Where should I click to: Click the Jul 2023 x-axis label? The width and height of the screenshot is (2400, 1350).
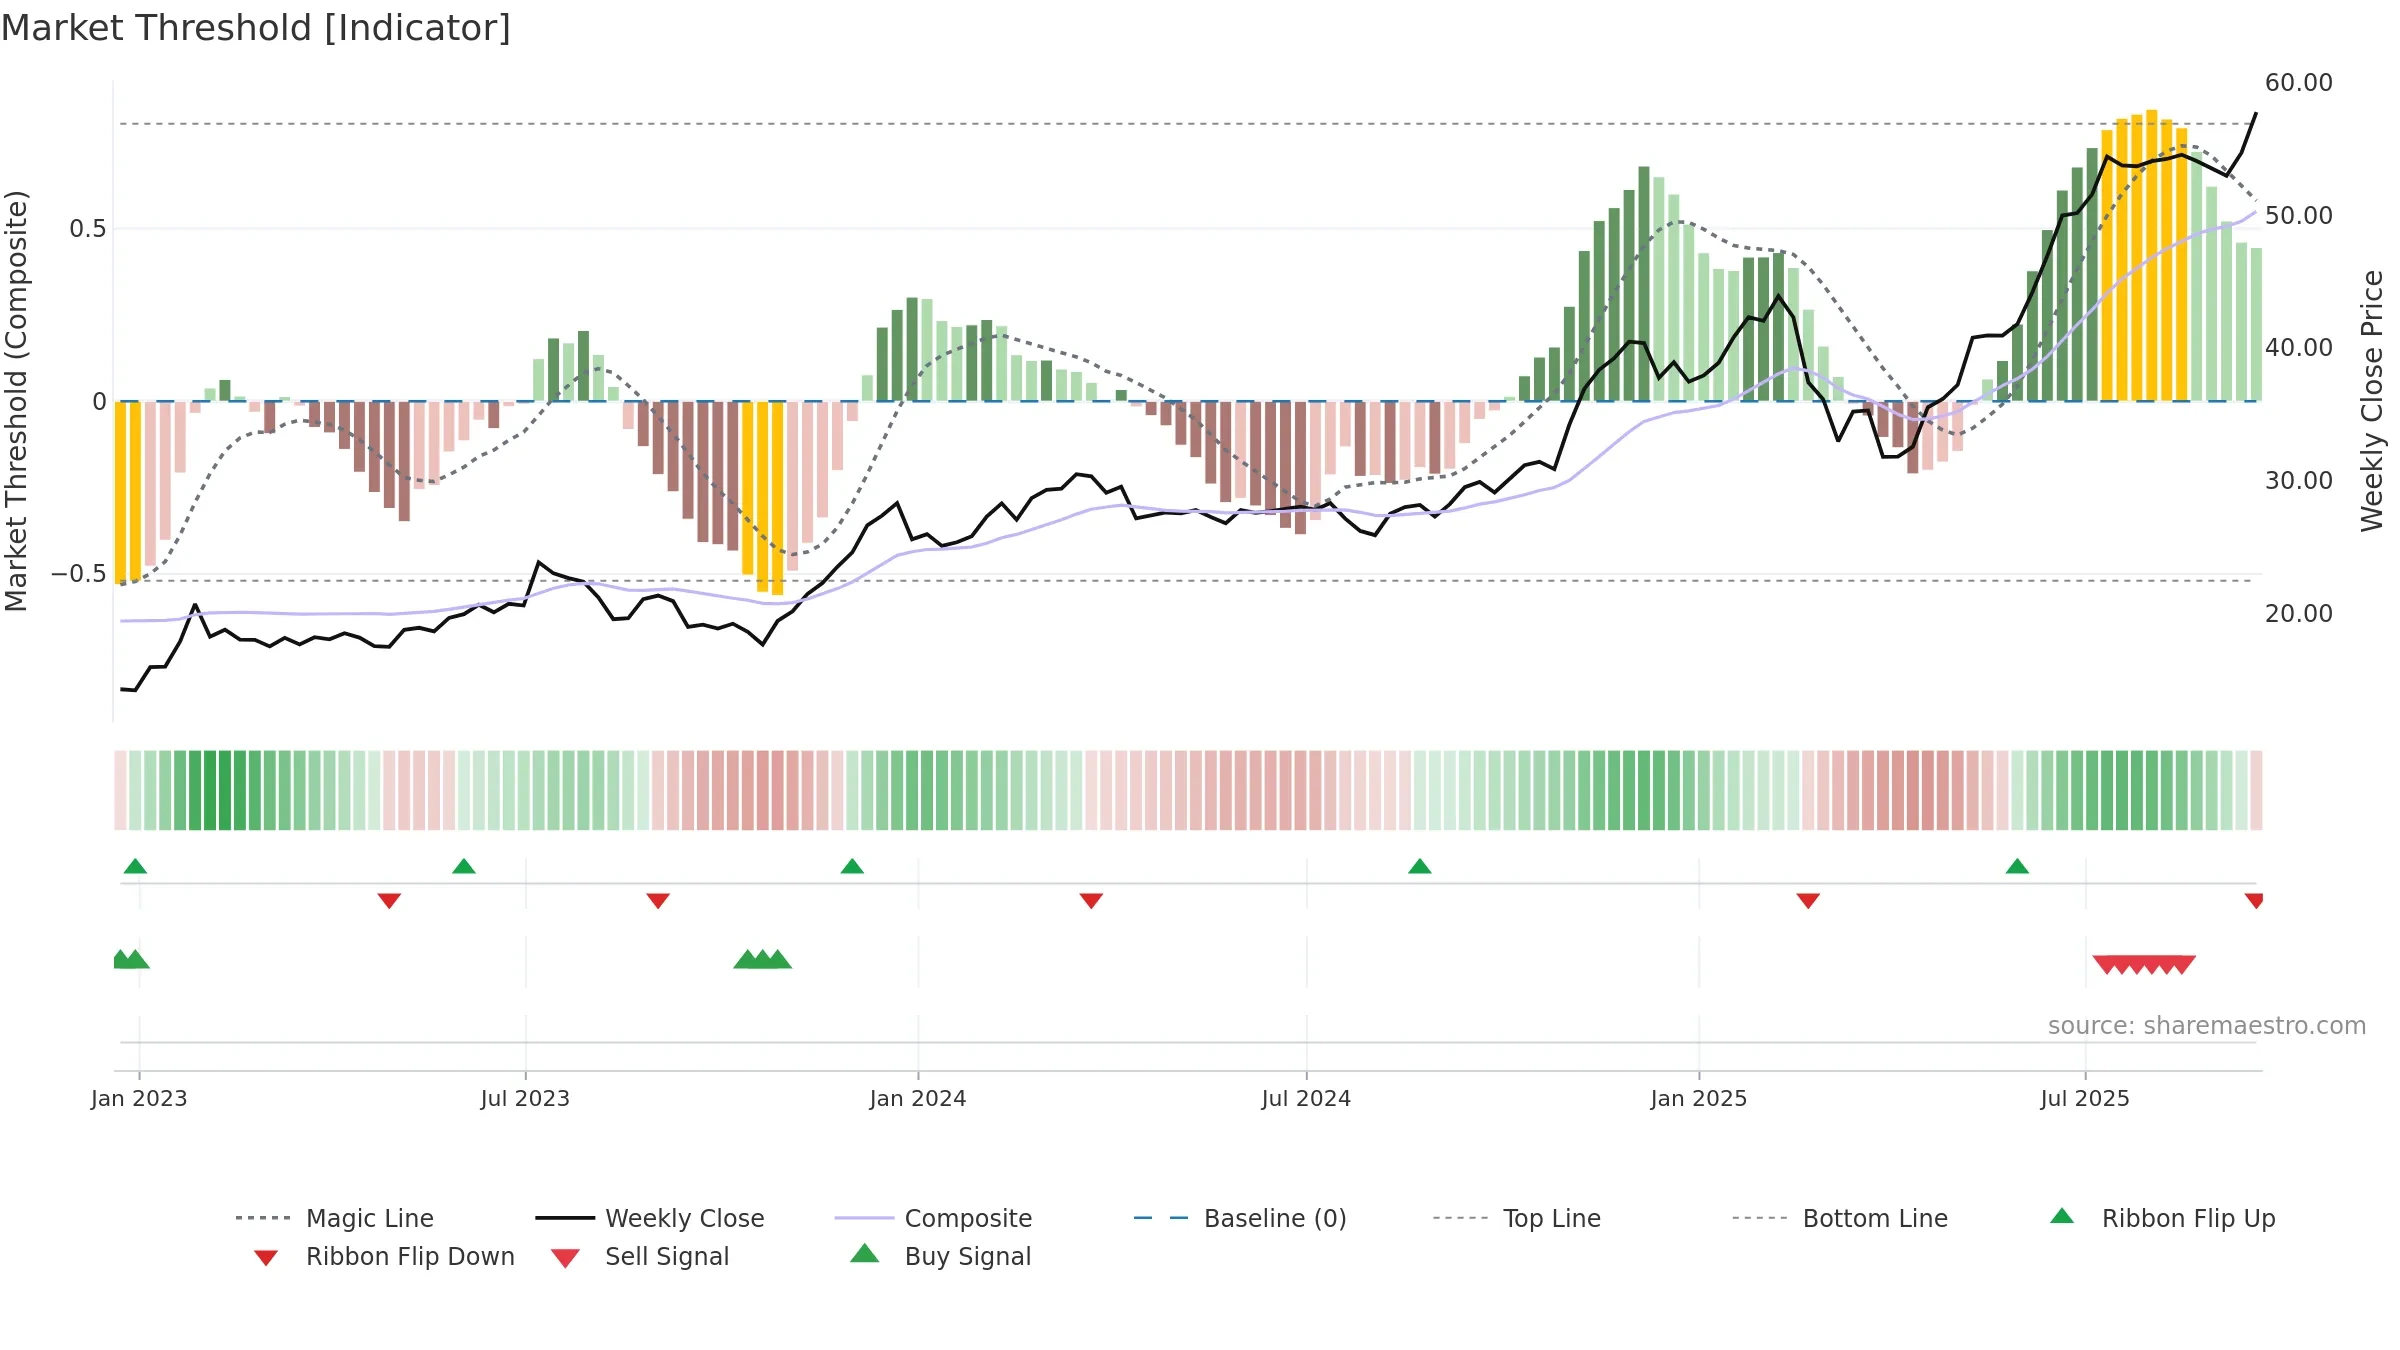pyautogui.click(x=525, y=1098)
